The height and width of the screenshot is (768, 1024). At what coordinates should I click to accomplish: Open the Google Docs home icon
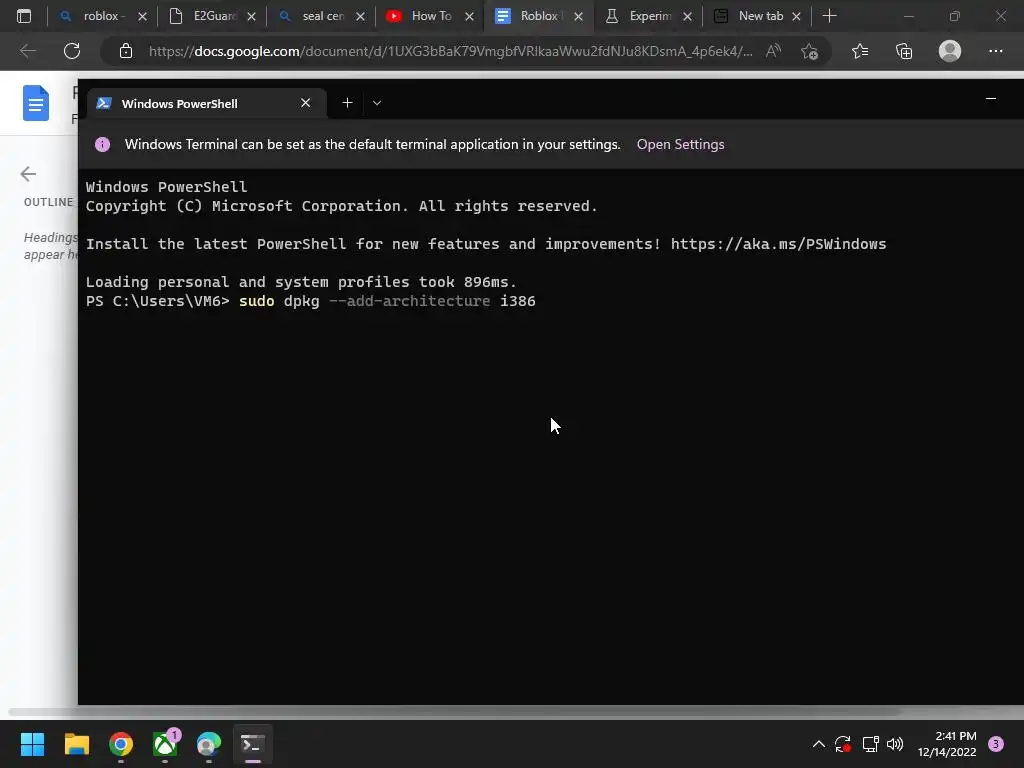pos(36,103)
